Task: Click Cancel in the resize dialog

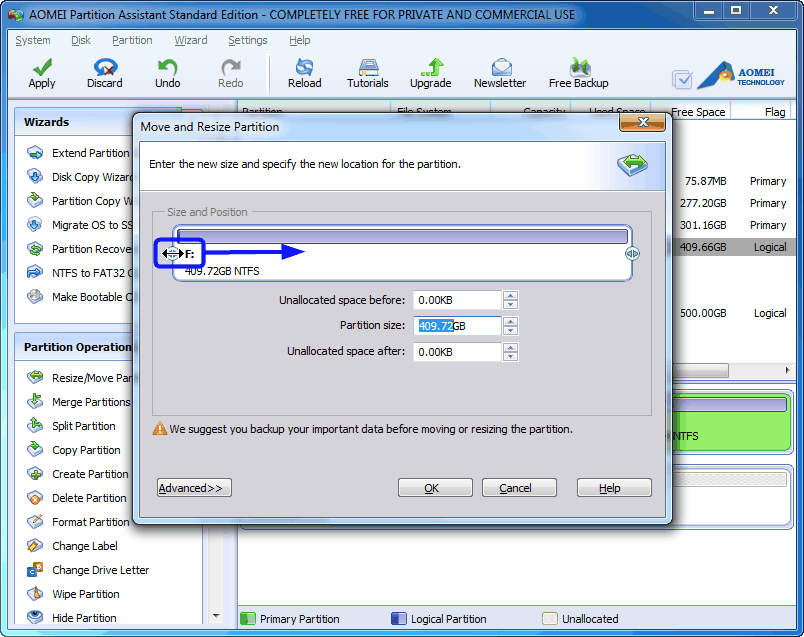Action: (x=519, y=488)
